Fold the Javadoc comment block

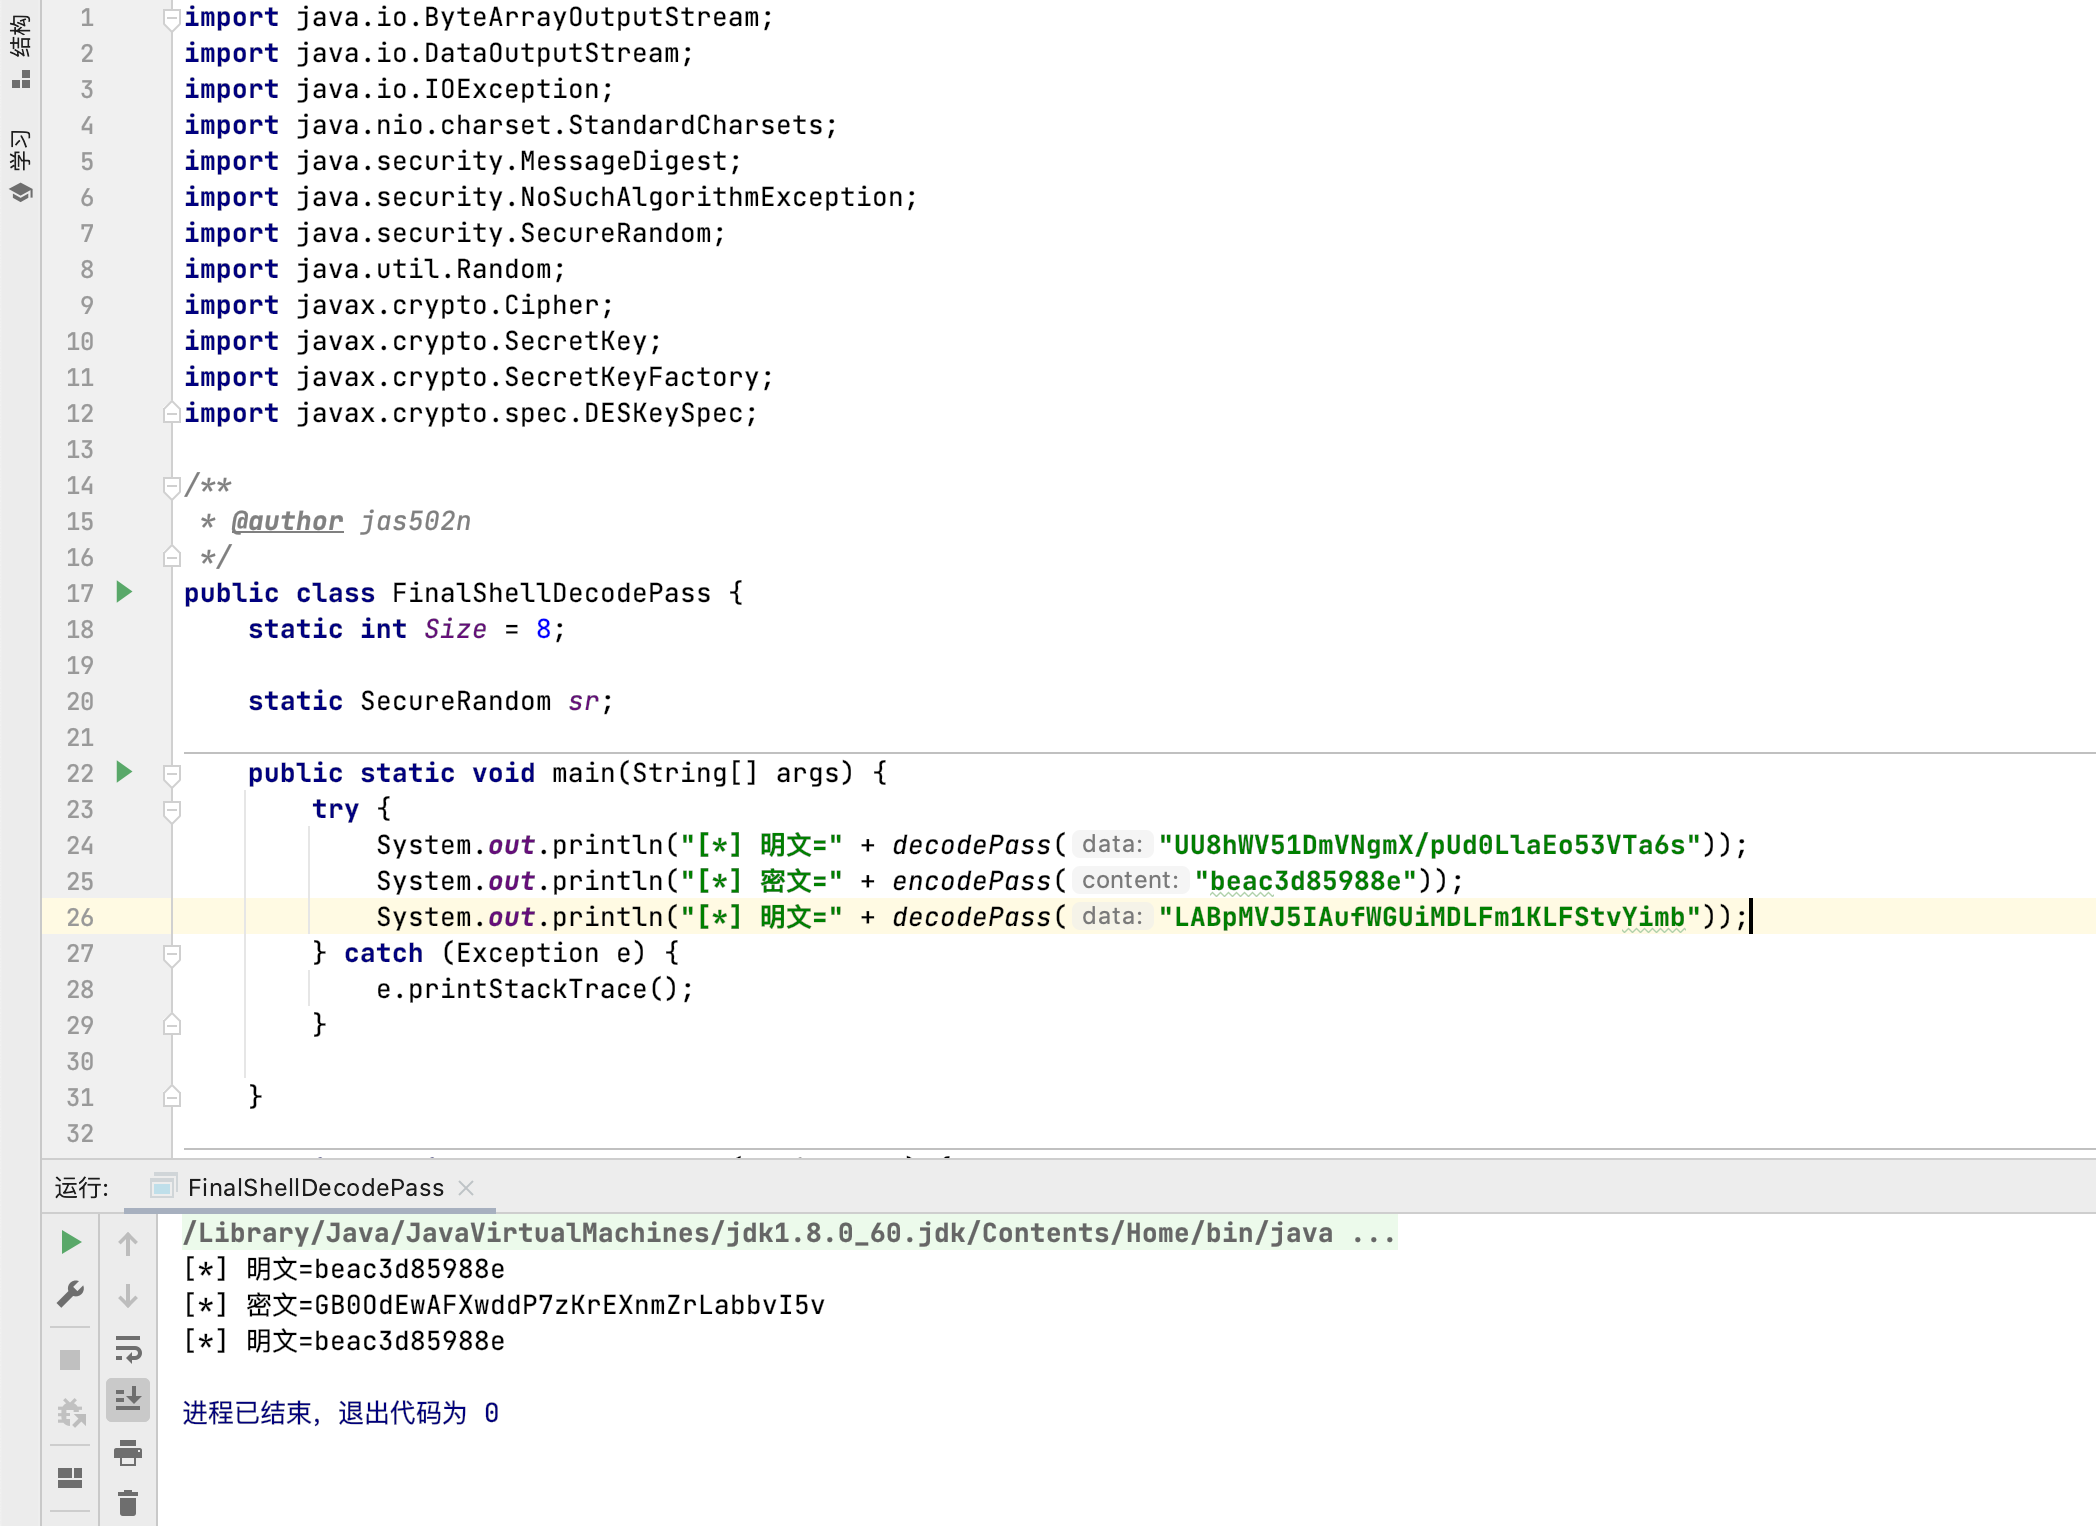171,487
